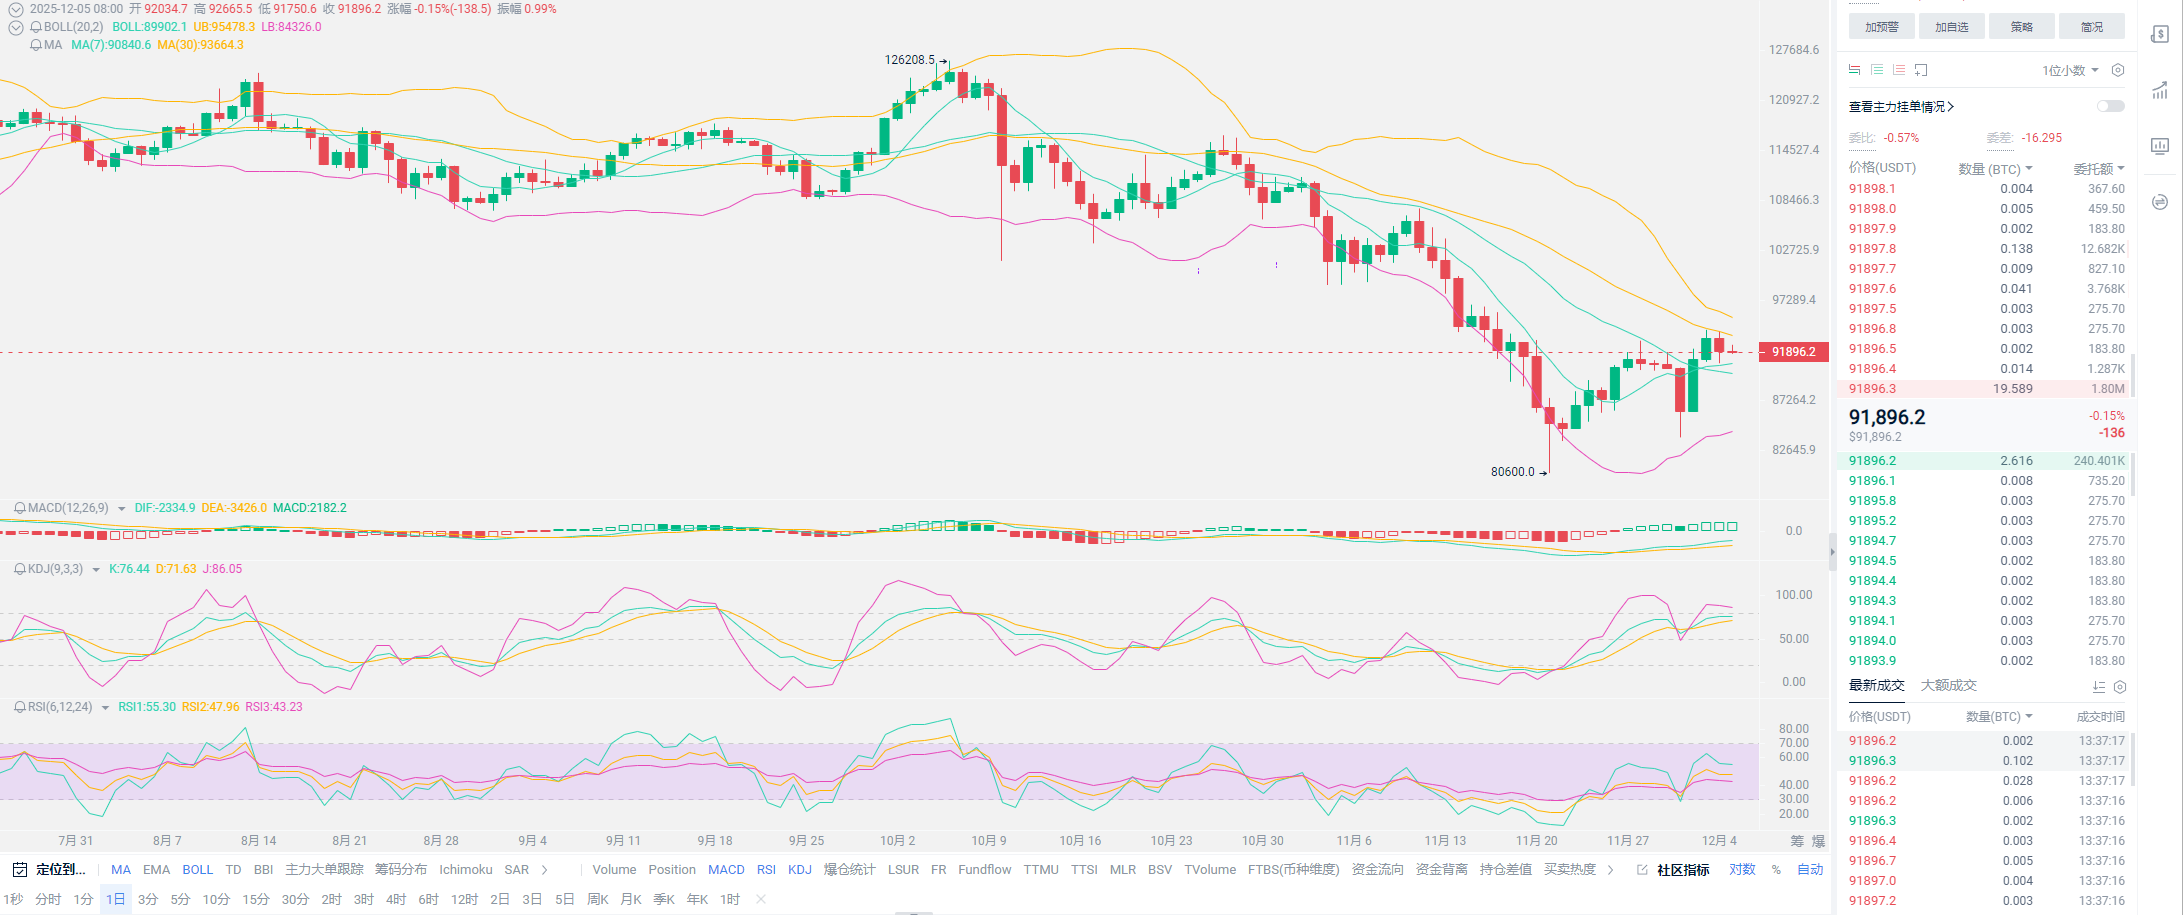Open the 委托额 column dropdown

(2098, 169)
